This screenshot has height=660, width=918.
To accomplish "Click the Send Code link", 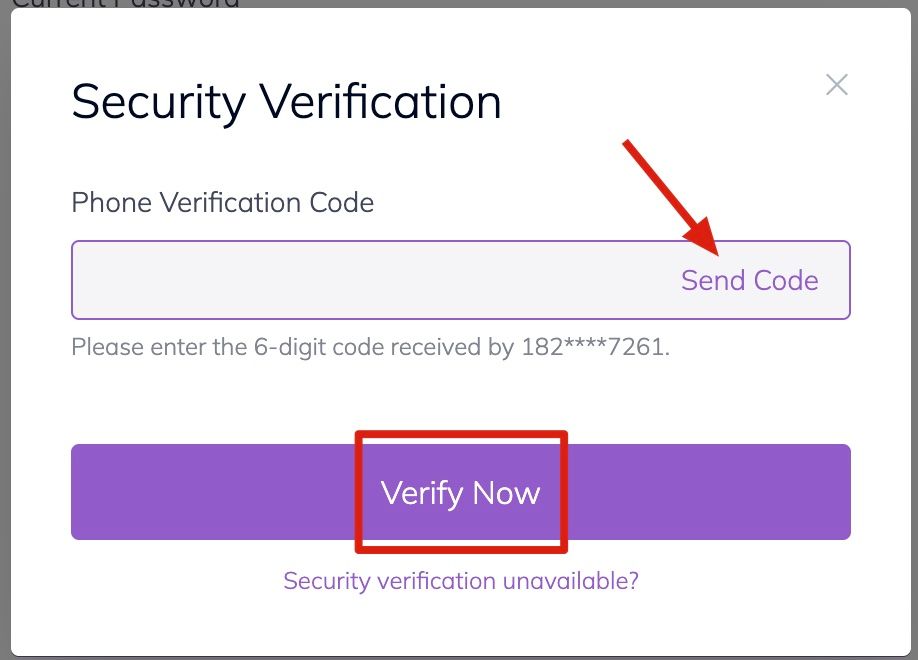I will (x=749, y=280).
